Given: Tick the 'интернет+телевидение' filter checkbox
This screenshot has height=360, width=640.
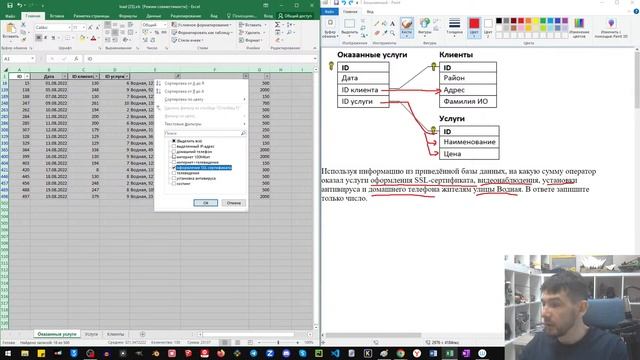Looking at the screenshot, I should (x=174, y=162).
